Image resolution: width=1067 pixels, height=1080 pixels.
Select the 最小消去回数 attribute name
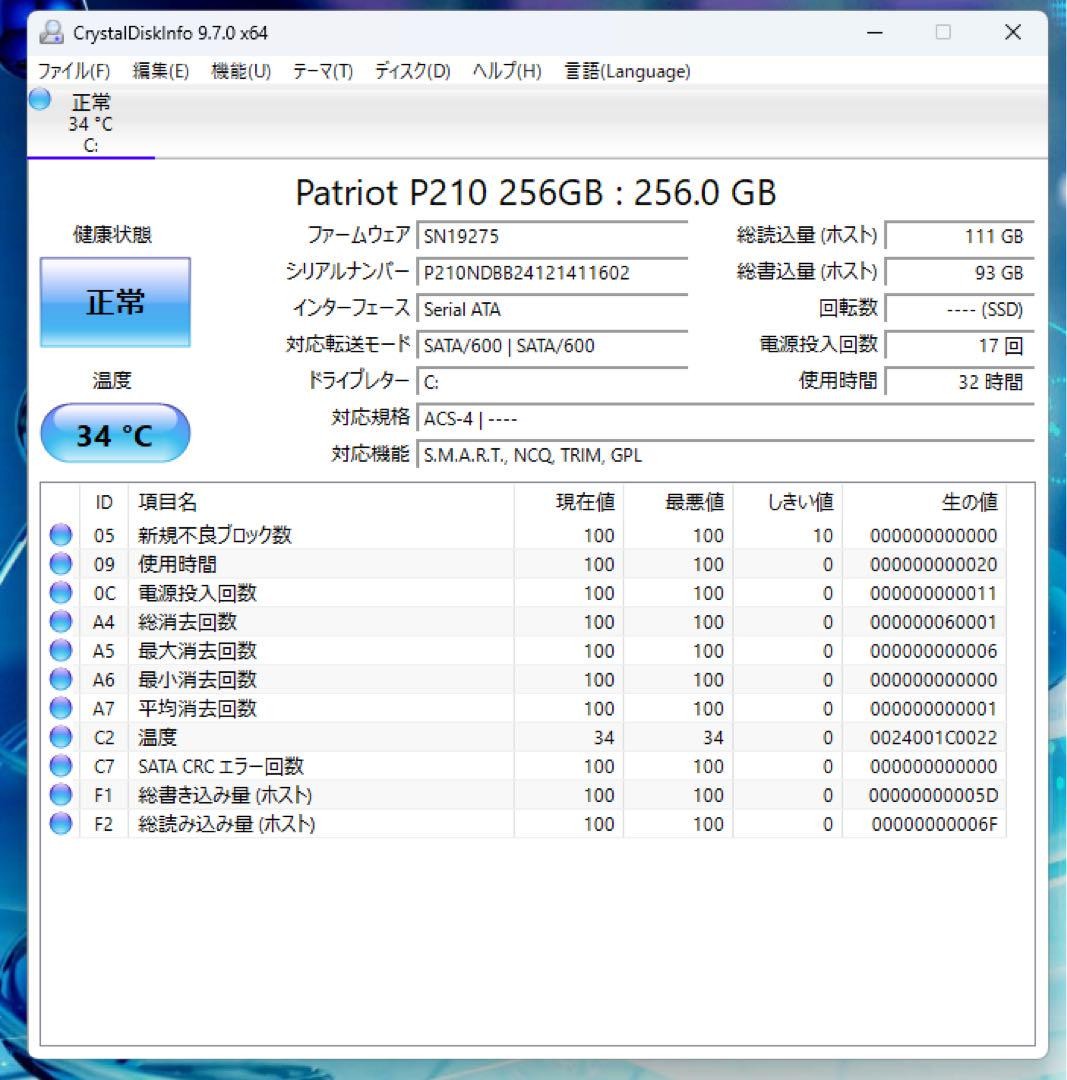click(x=197, y=680)
